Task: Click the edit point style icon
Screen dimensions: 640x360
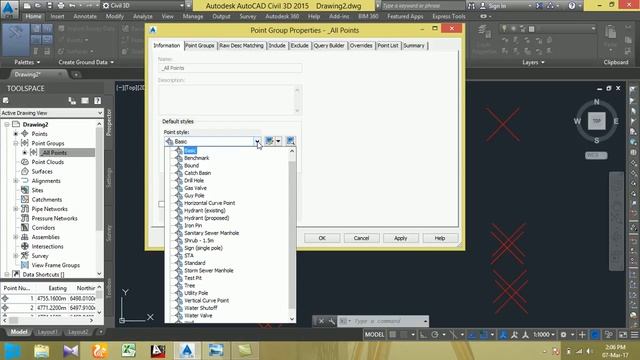Action: pos(269,141)
